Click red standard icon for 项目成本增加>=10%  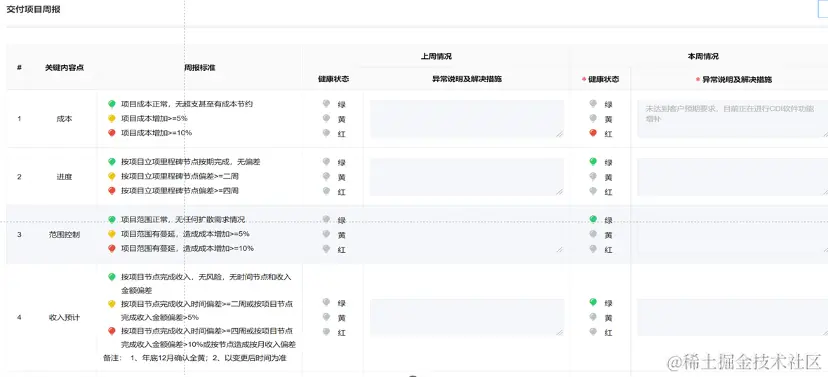(111, 133)
